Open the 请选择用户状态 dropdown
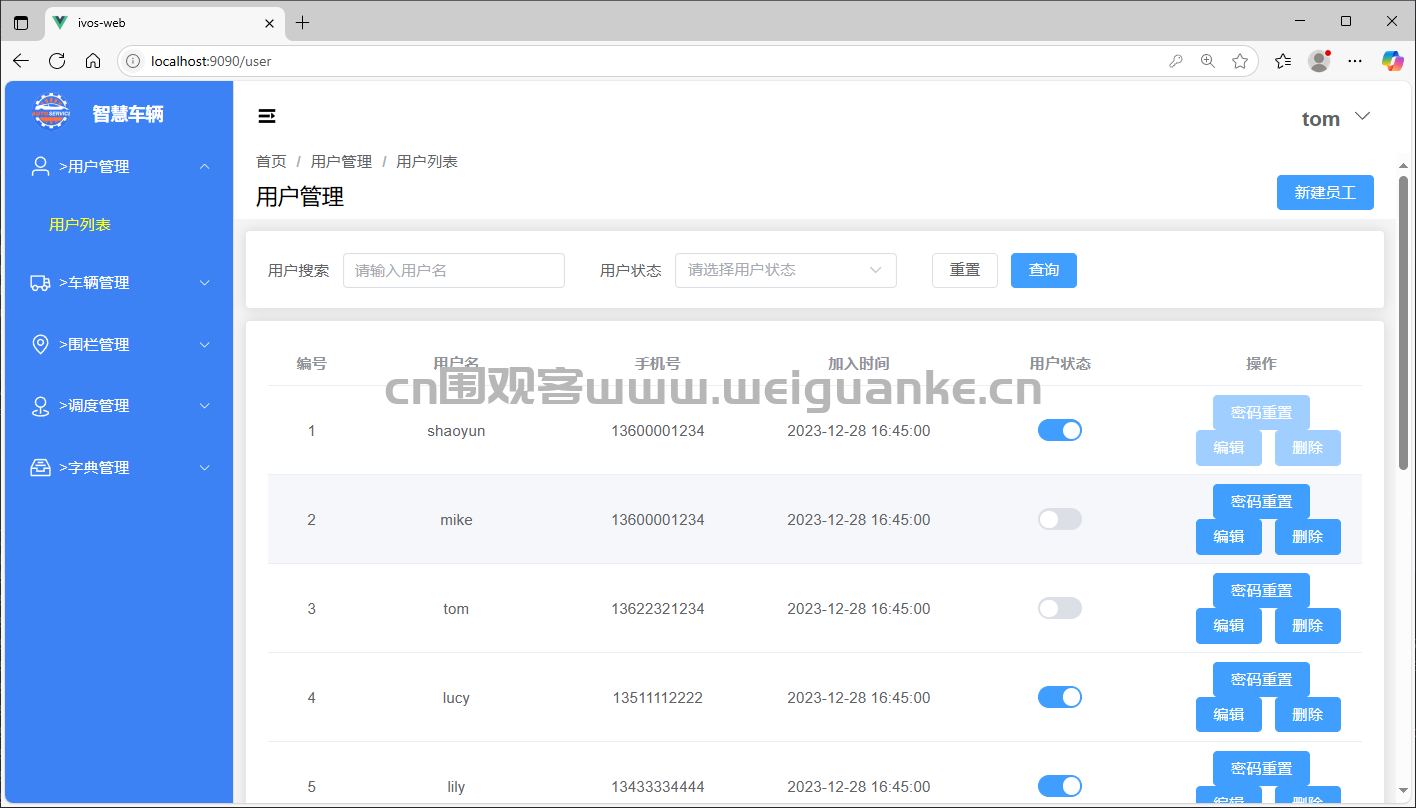The image size is (1416, 808). (786, 270)
